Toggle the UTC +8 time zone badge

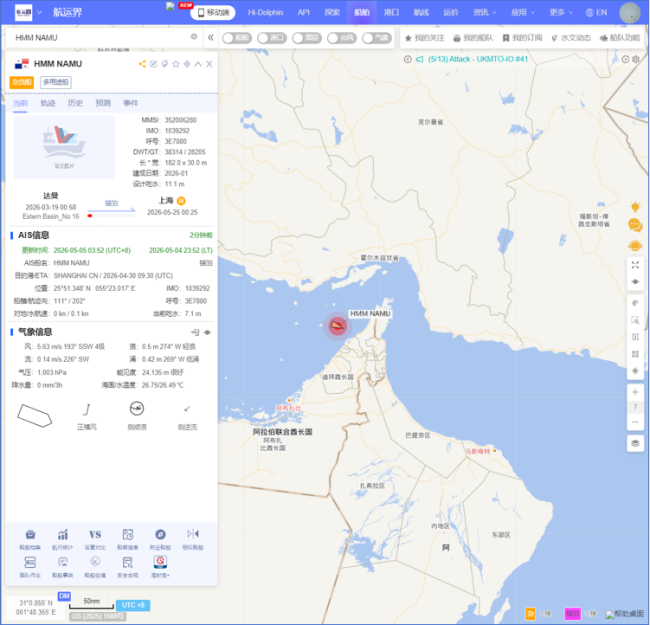pos(133,605)
